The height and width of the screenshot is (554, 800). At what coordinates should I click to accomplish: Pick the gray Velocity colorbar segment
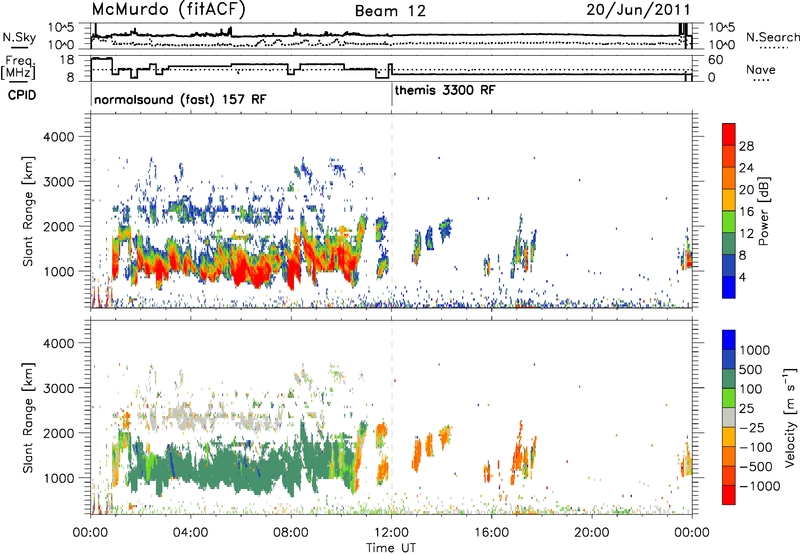point(729,417)
